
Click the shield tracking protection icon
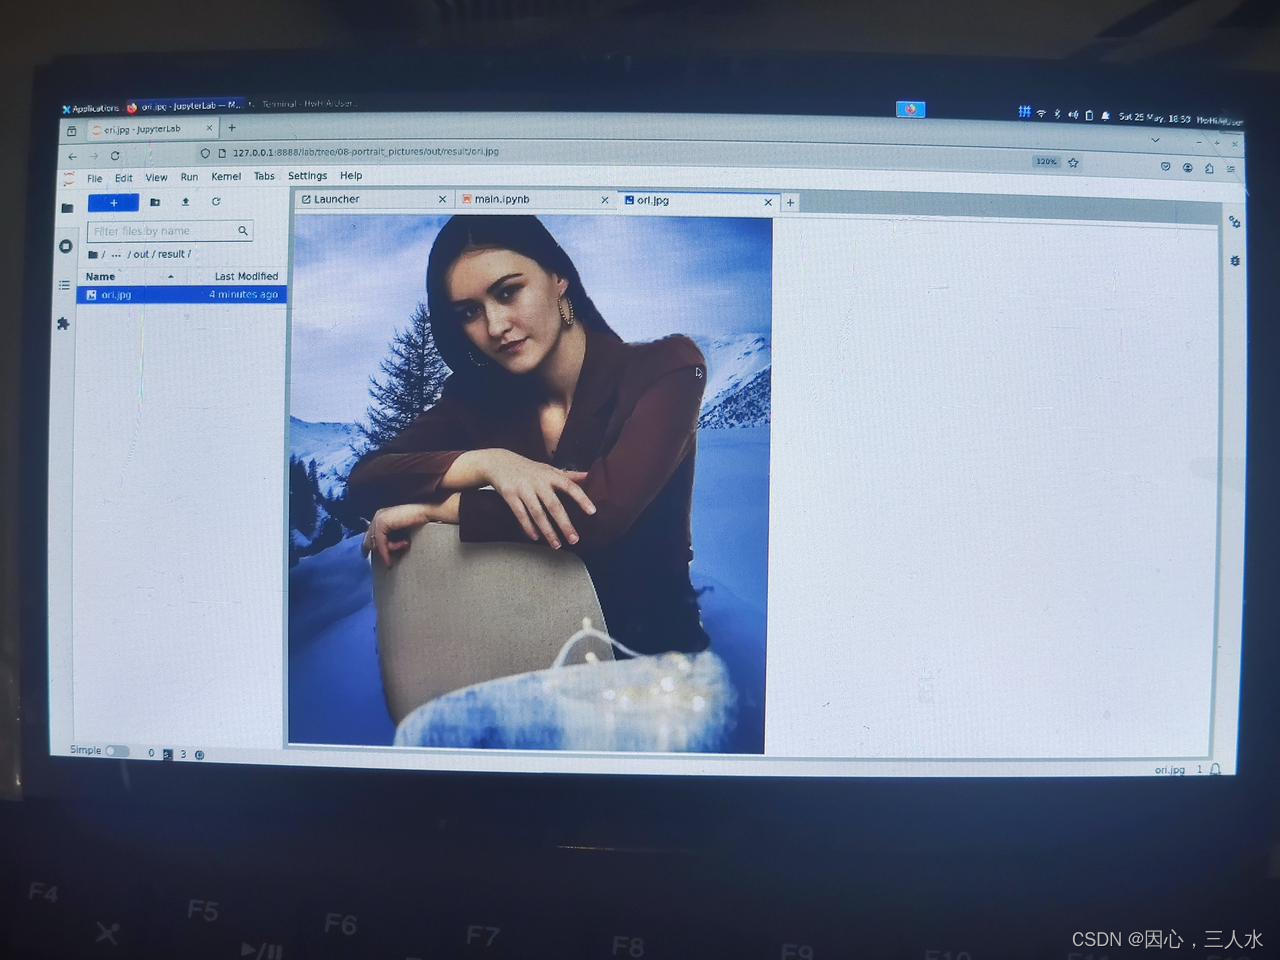pyautogui.click(x=205, y=153)
